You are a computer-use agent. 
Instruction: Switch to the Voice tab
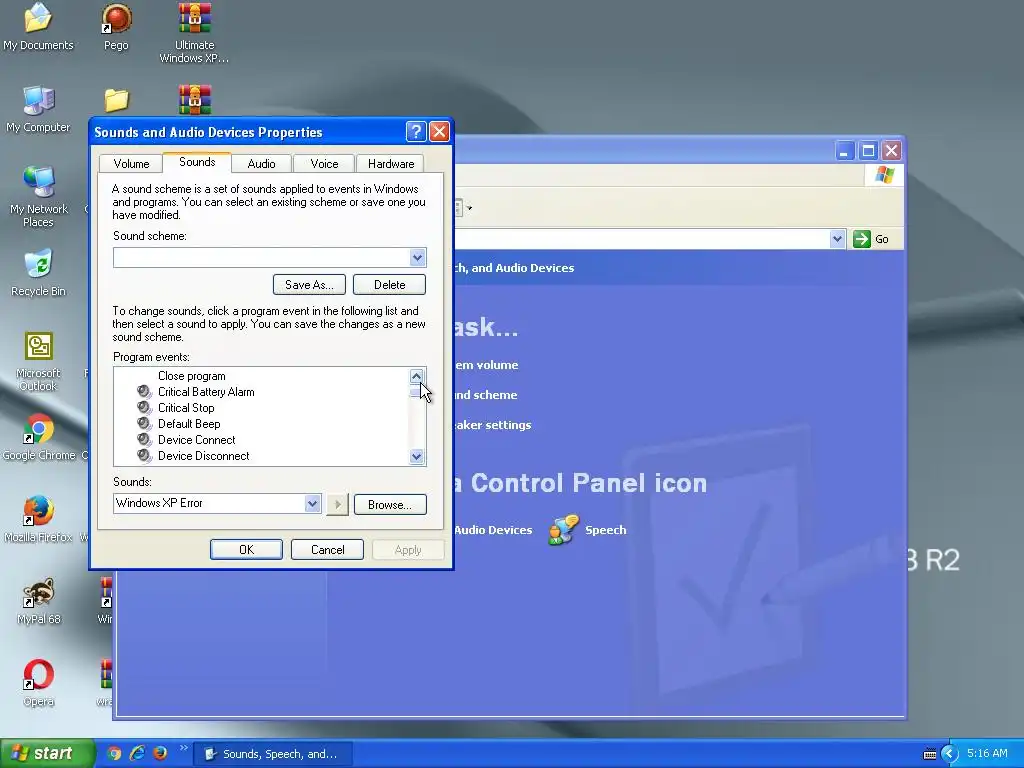(x=324, y=164)
